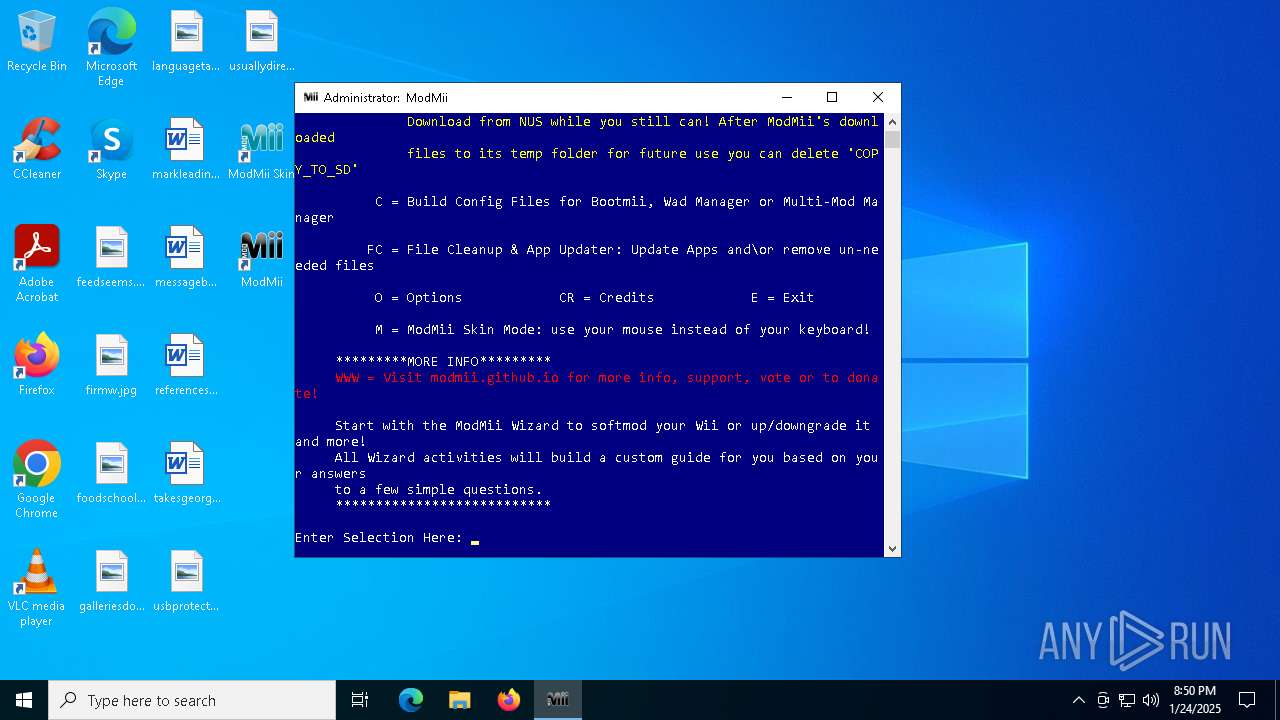Open File Explorer from taskbar

tap(460, 700)
